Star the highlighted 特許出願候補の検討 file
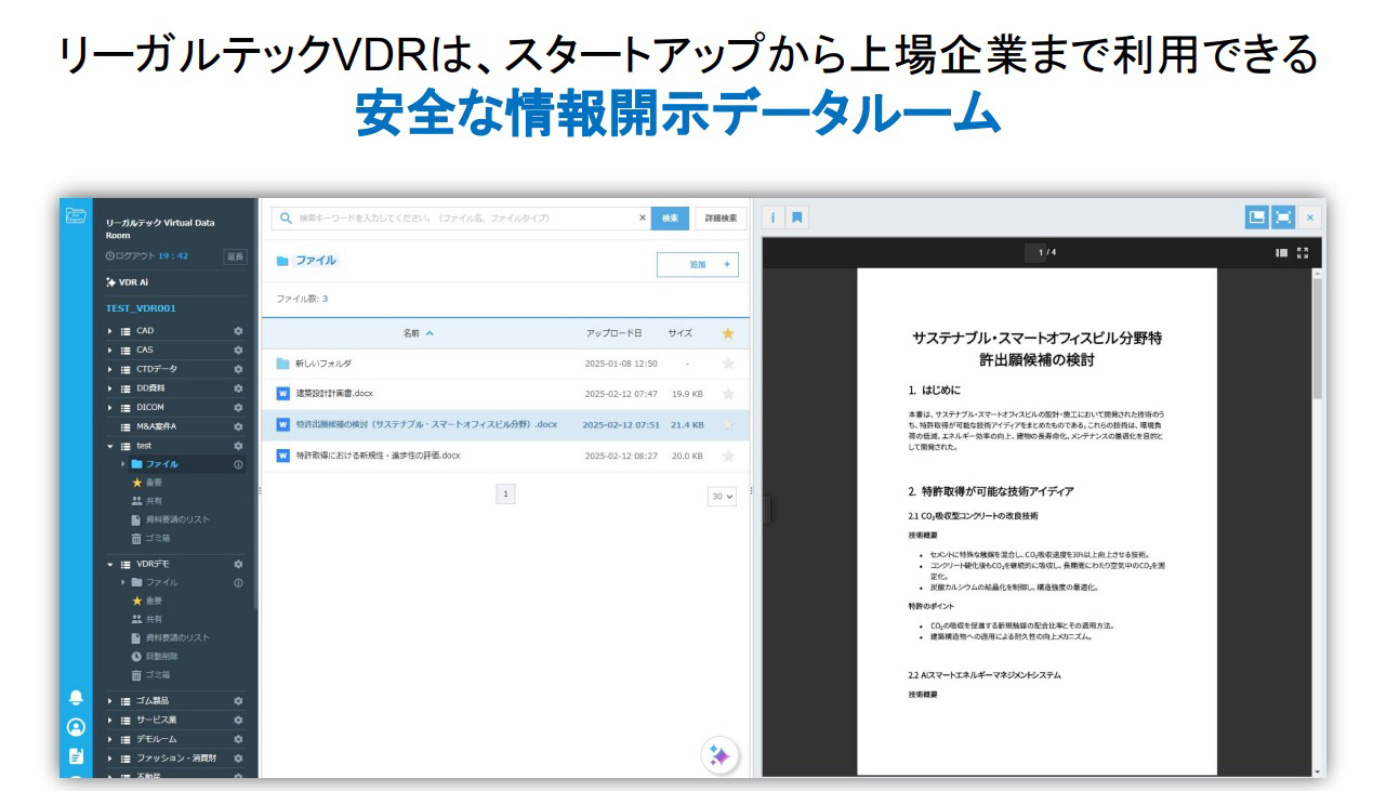This screenshot has width=1400, height=791. (x=728, y=425)
